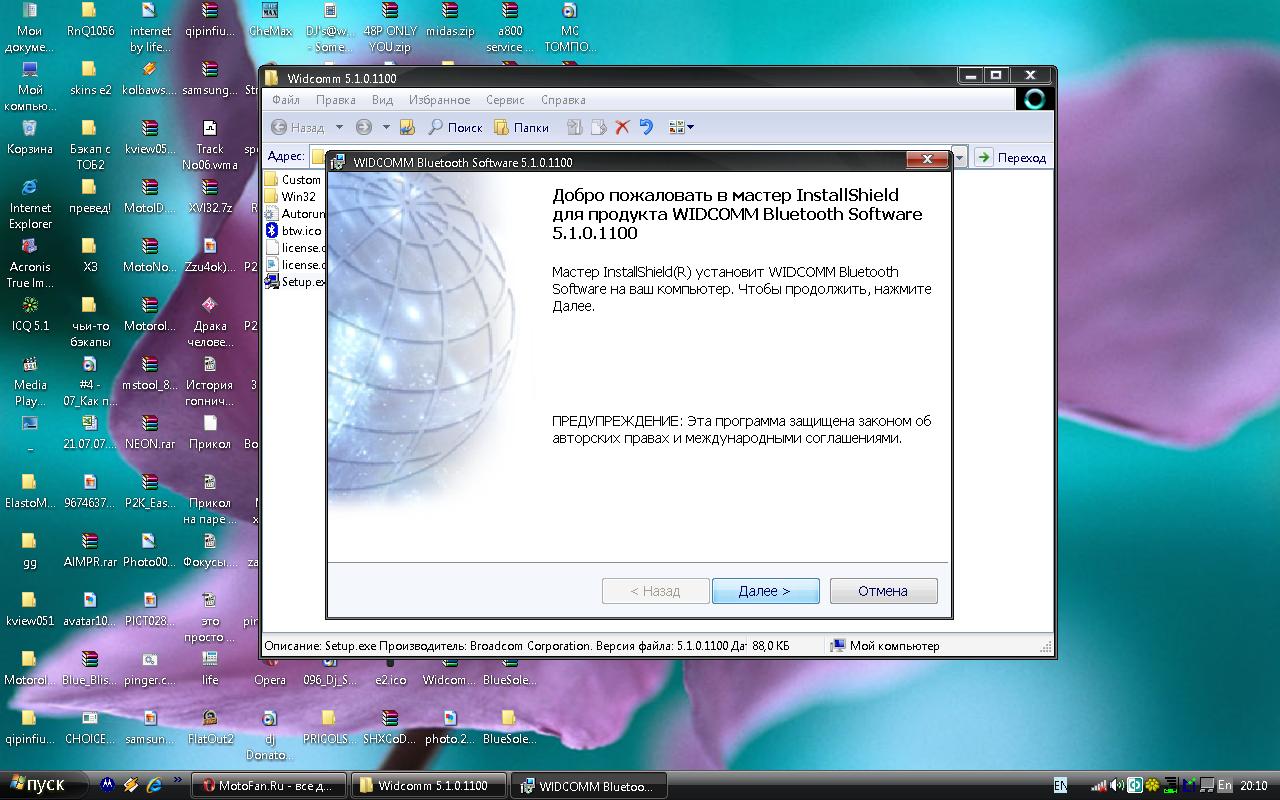This screenshot has height=800, width=1280.
Task: Expand the back history dropdown arrow
Action: [339, 127]
